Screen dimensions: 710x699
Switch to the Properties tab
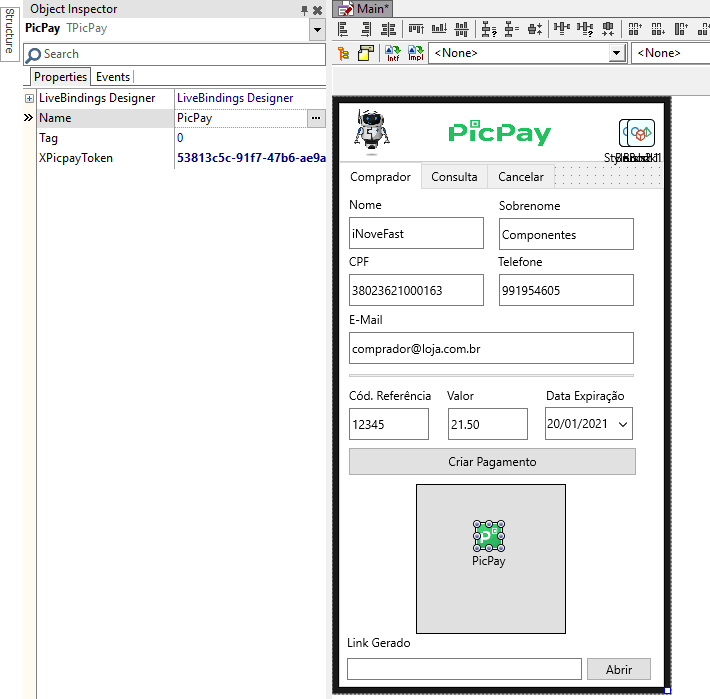[x=60, y=77]
